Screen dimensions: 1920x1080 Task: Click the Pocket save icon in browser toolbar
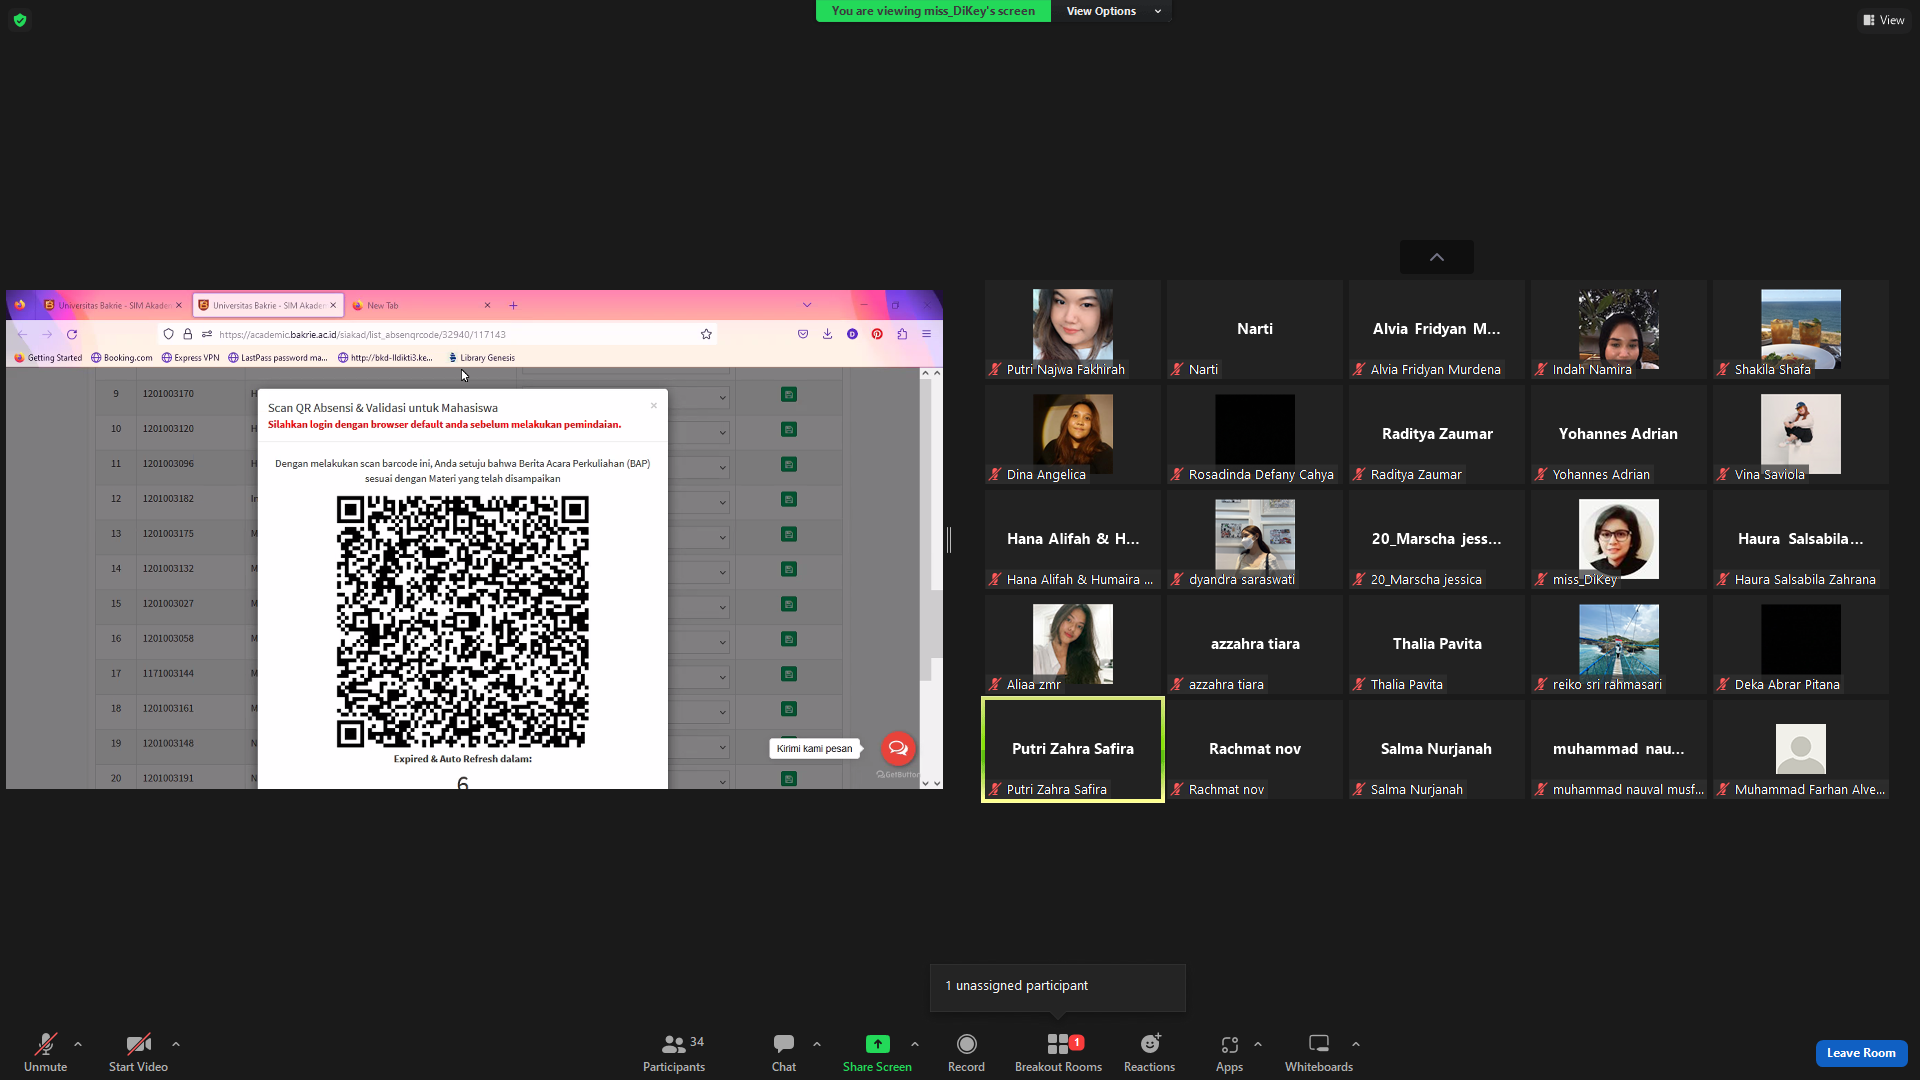pyautogui.click(x=803, y=334)
